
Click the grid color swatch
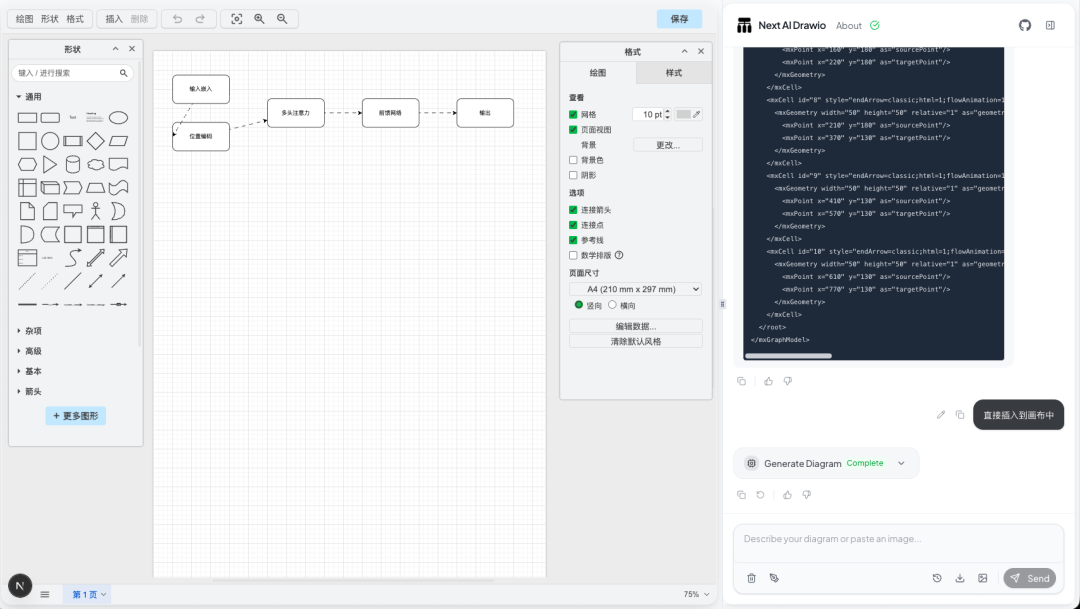click(683, 114)
